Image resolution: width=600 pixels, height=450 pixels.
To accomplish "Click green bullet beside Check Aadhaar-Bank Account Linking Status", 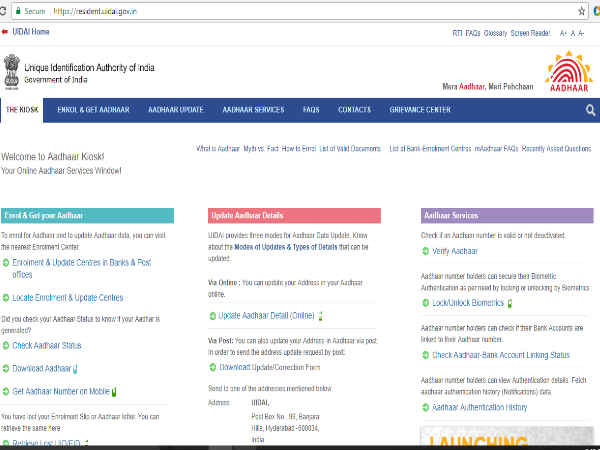I will (x=425, y=355).
